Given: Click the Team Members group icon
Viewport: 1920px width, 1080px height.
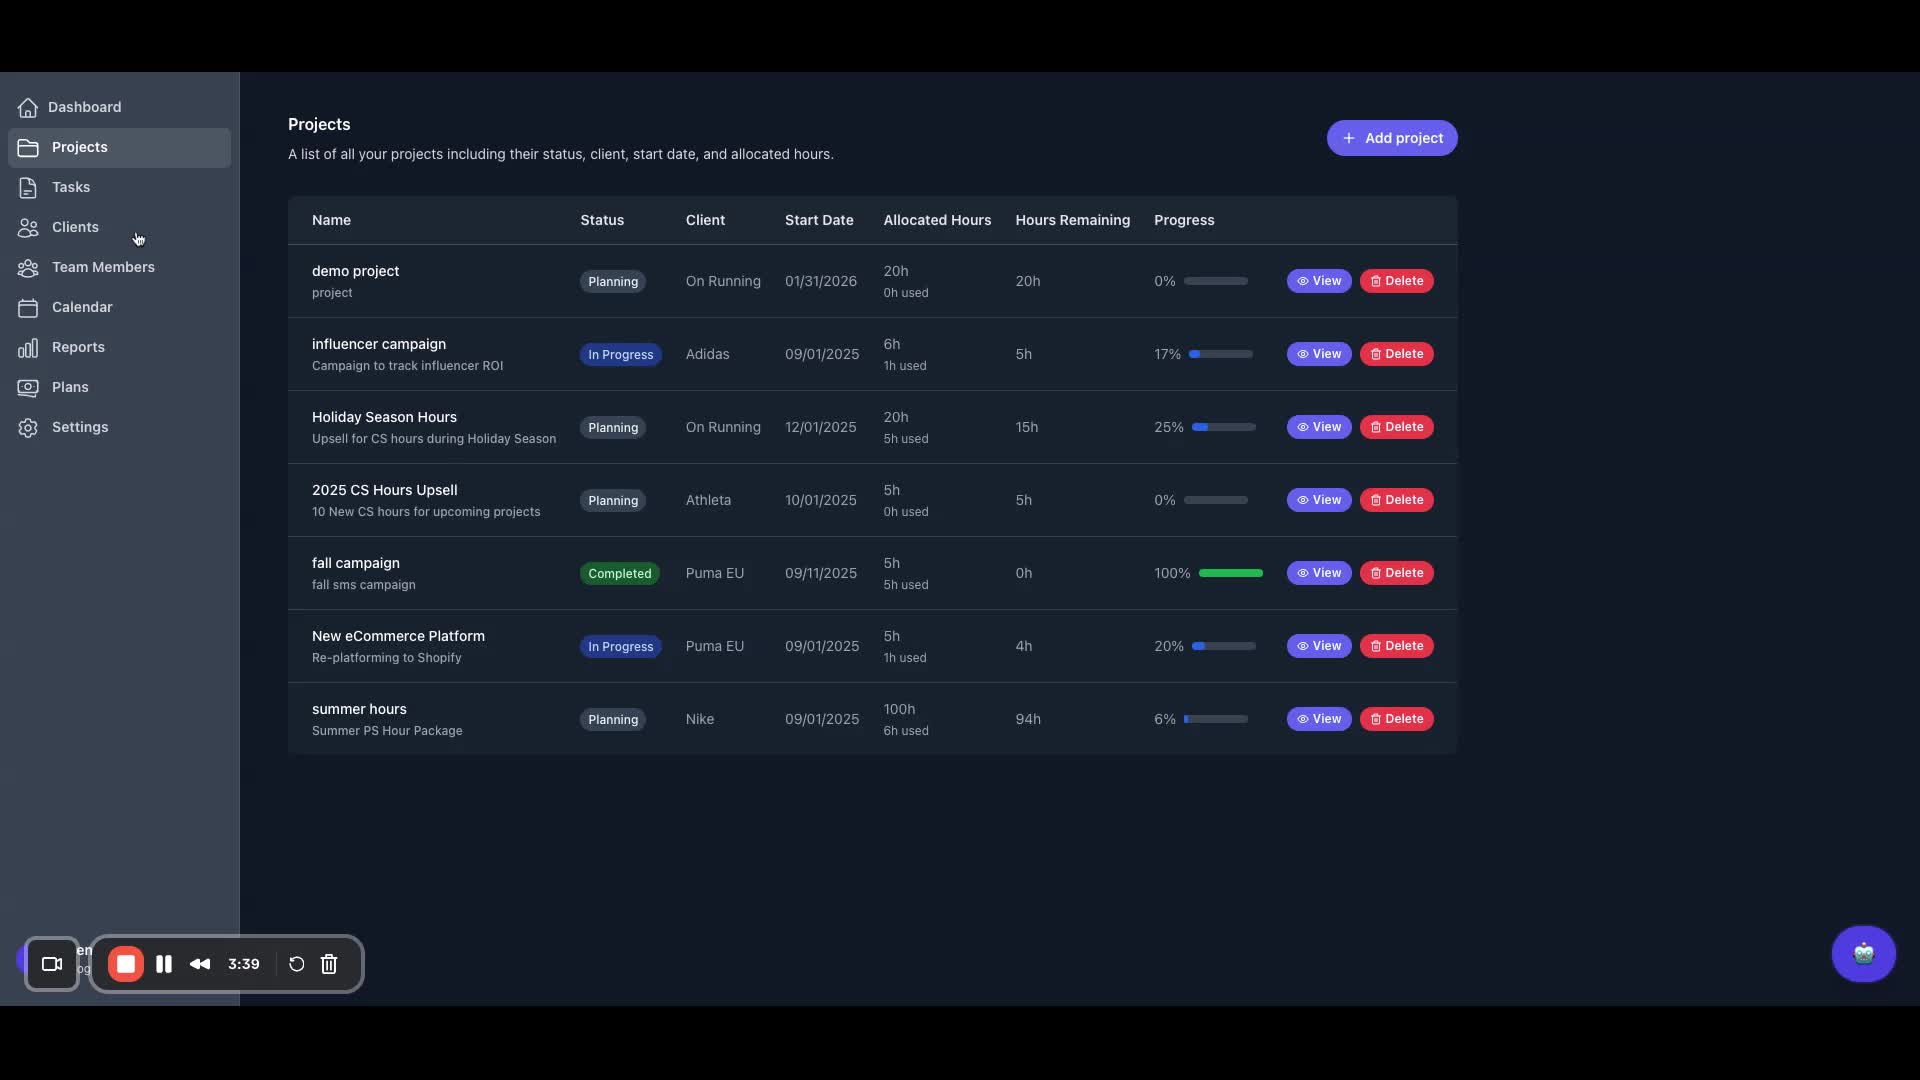Looking at the screenshot, I should (28, 267).
